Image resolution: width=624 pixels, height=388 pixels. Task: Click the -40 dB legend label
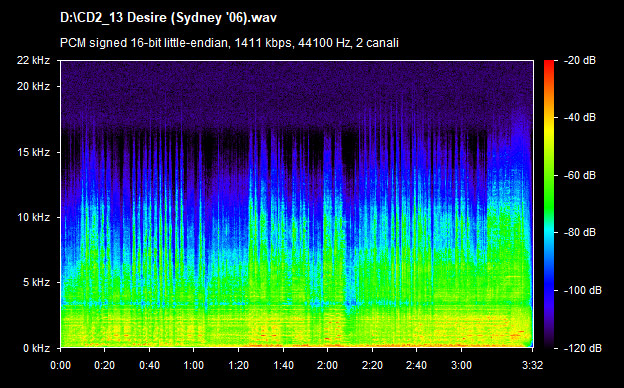(x=579, y=117)
